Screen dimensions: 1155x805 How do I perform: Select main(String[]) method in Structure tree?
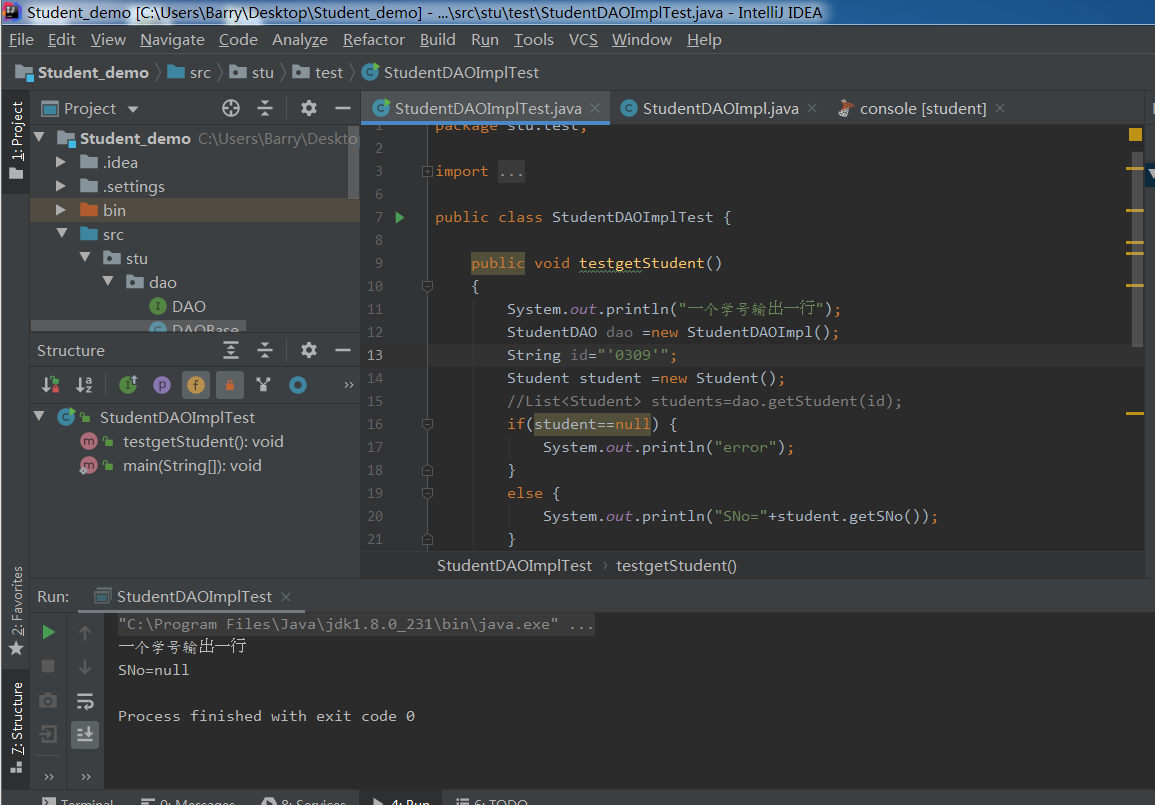pos(191,465)
